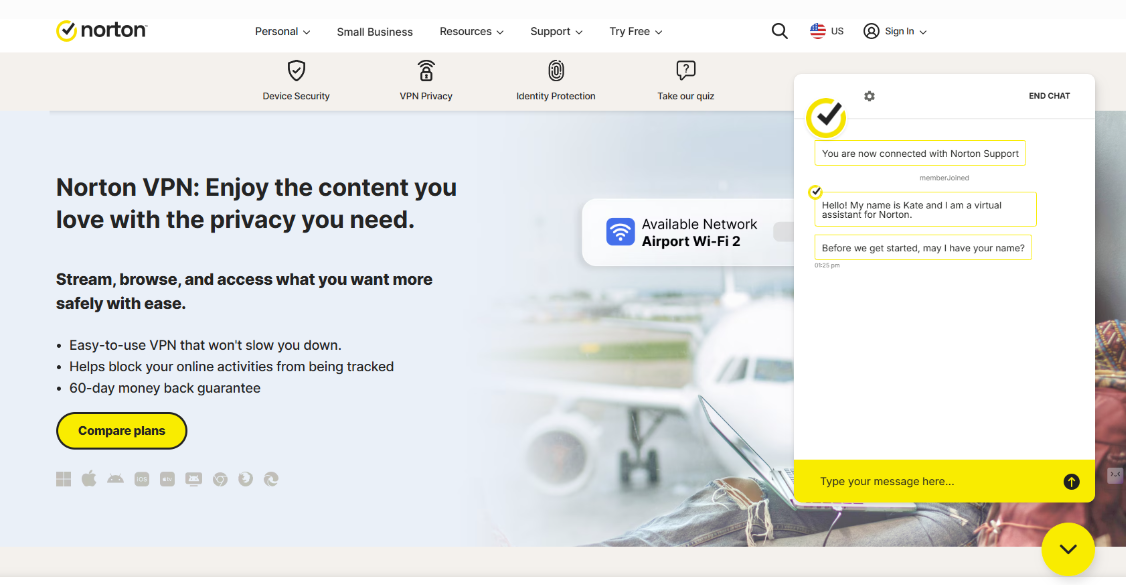The image size is (1126, 585).
Task: Click the Edge browser icon
Action: pos(271,479)
